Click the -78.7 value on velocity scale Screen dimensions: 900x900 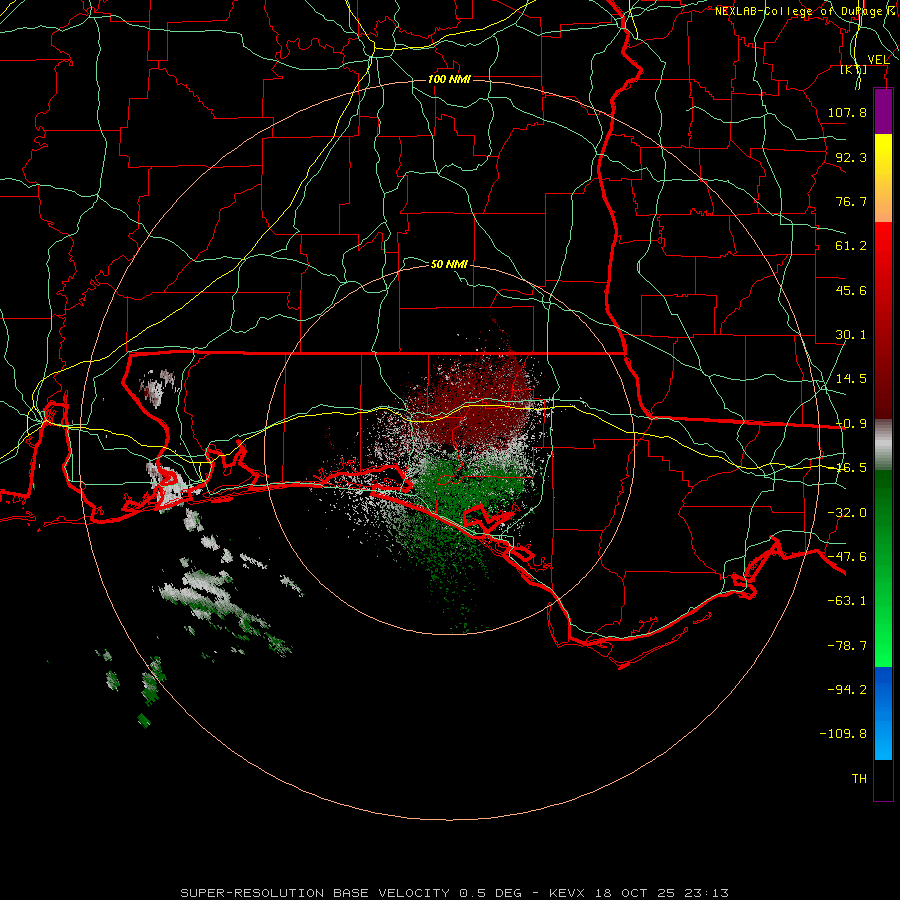[x=847, y=646]
